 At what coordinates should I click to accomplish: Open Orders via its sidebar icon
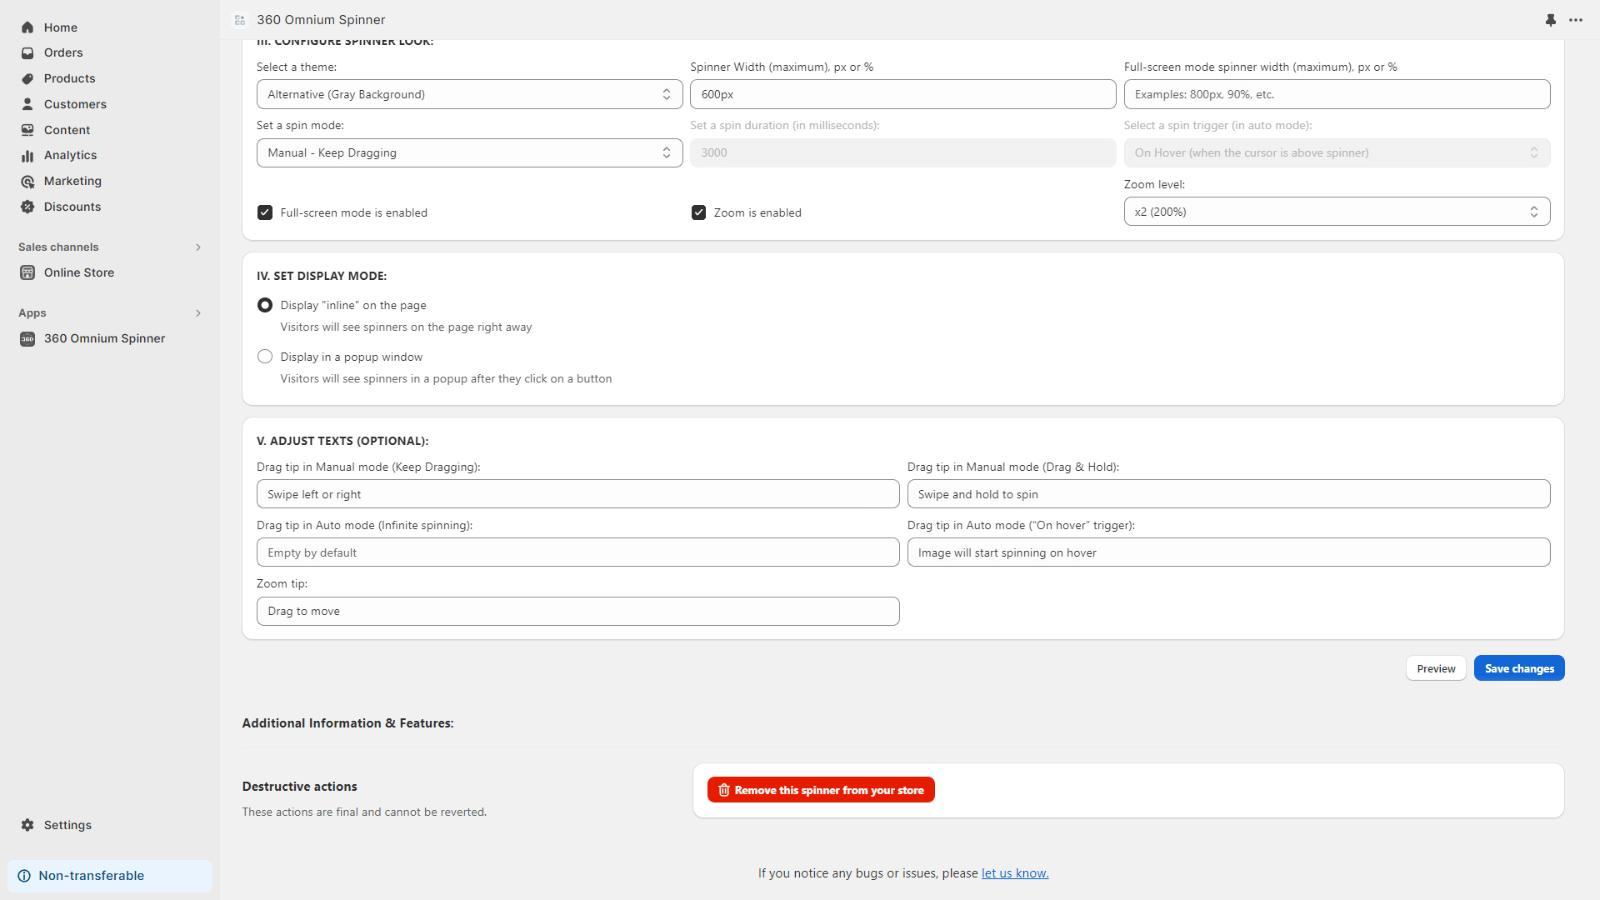tap(28, 53)
